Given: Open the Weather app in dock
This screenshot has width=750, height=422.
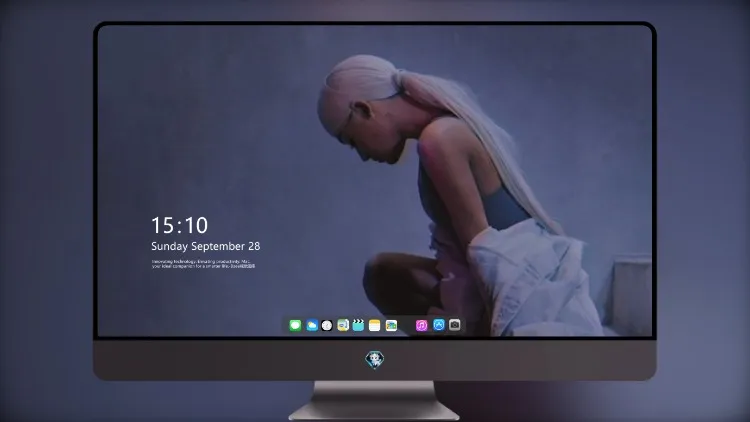Looking at the screenshot, I should pyautogui.click(x=312, y=325).
